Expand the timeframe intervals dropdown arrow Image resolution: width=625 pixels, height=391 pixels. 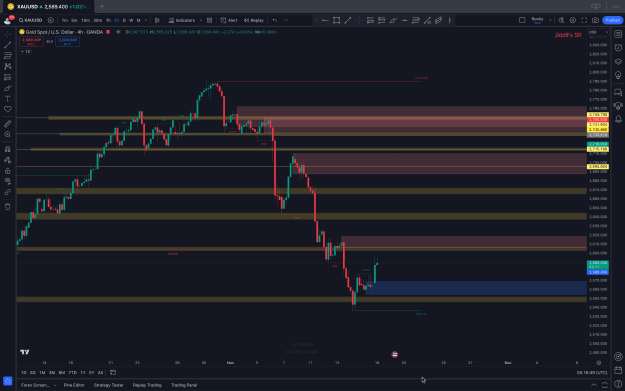[x=146, y=20]
